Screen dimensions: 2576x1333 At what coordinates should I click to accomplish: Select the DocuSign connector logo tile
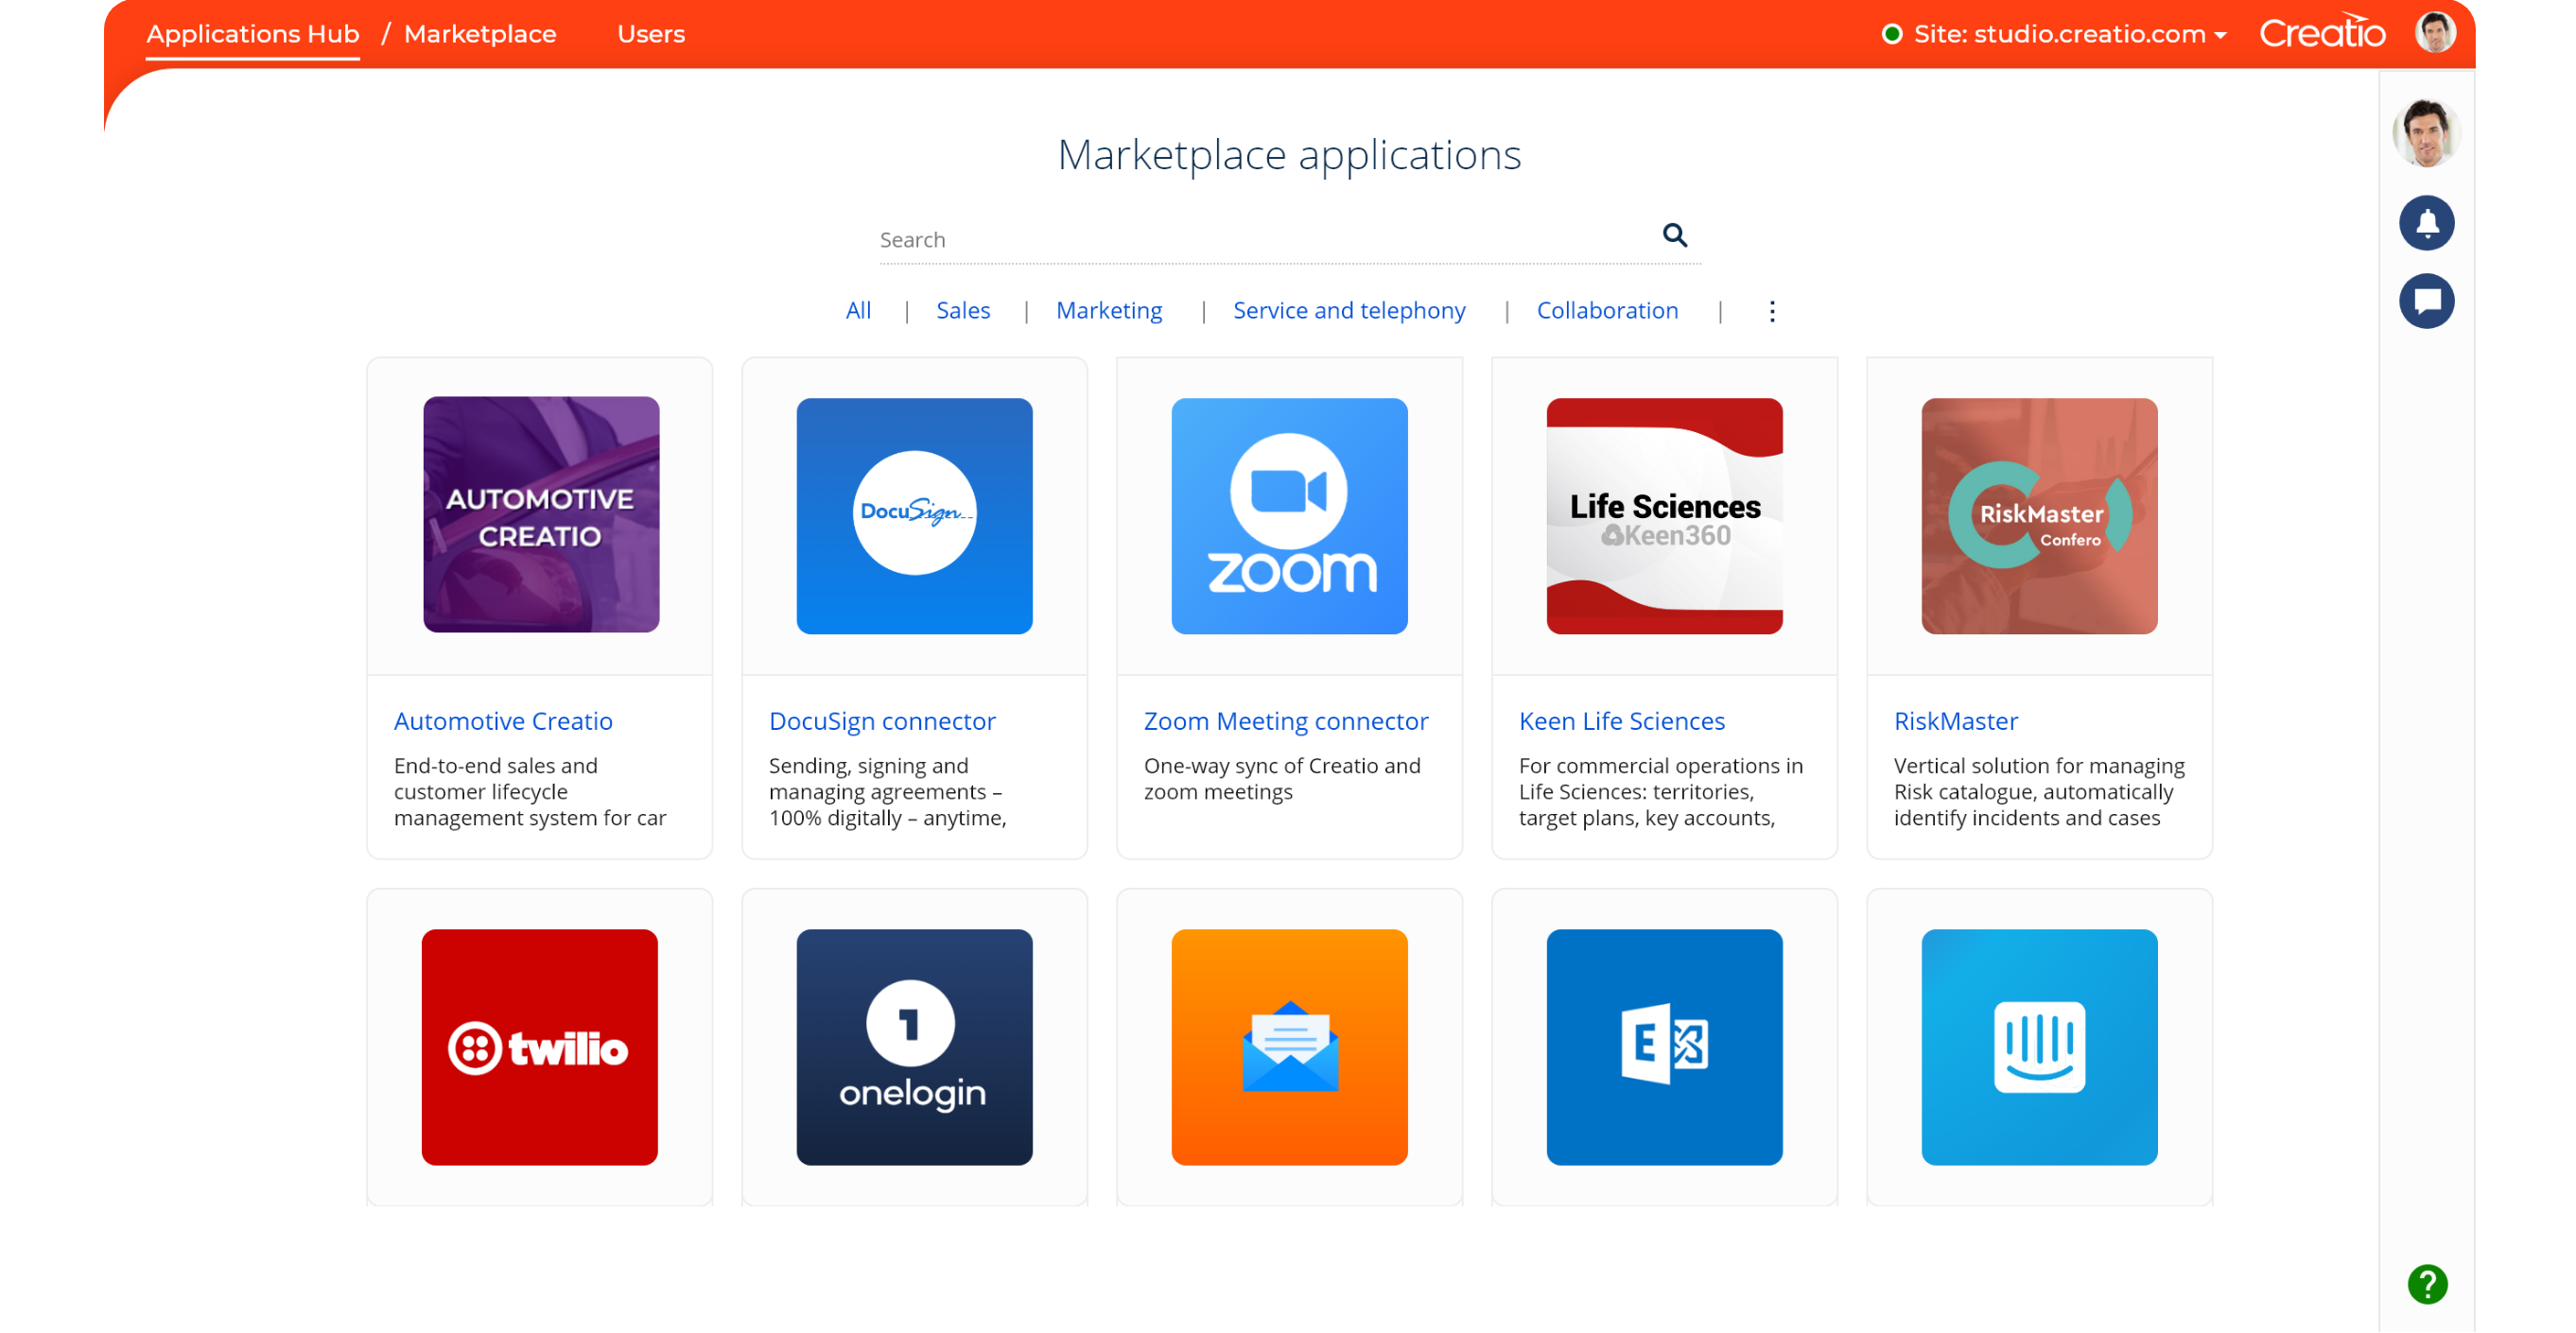click(913, 516)
